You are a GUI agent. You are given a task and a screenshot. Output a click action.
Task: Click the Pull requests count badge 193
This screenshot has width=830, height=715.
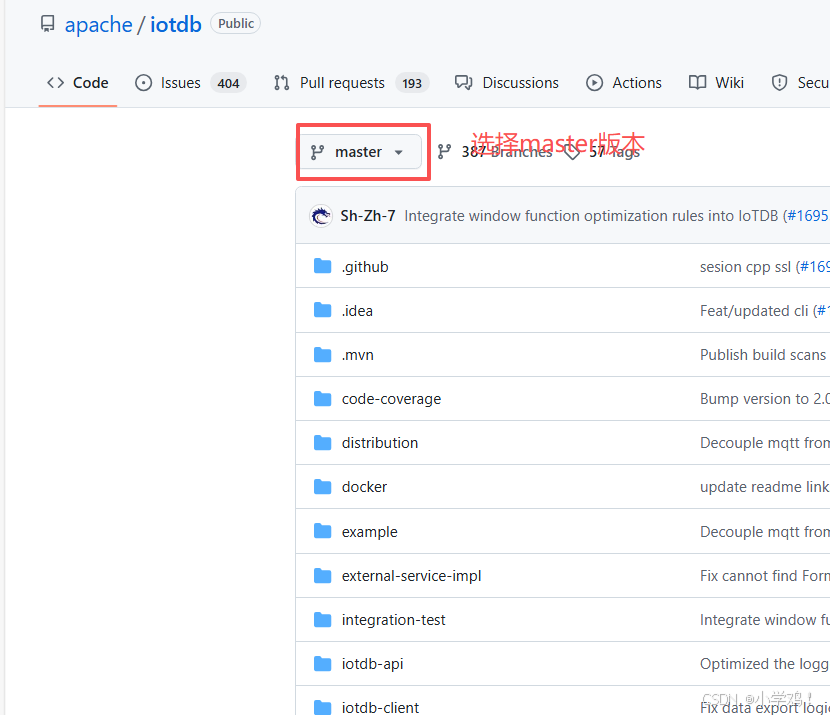(412, 83)
